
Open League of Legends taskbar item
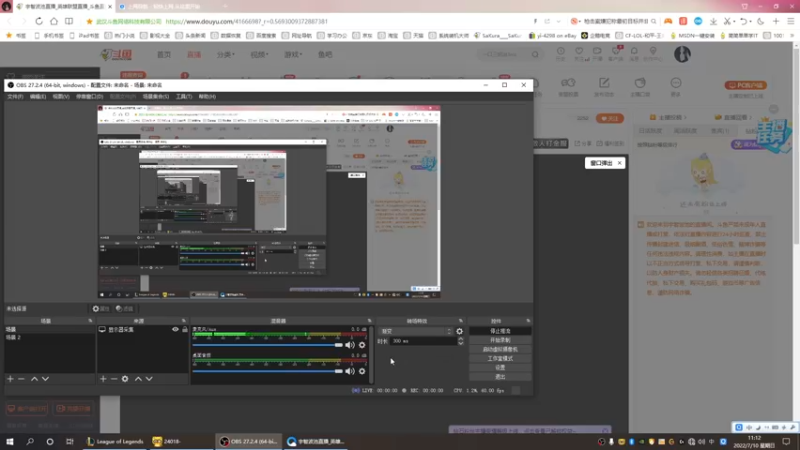[x=115, y=441]
